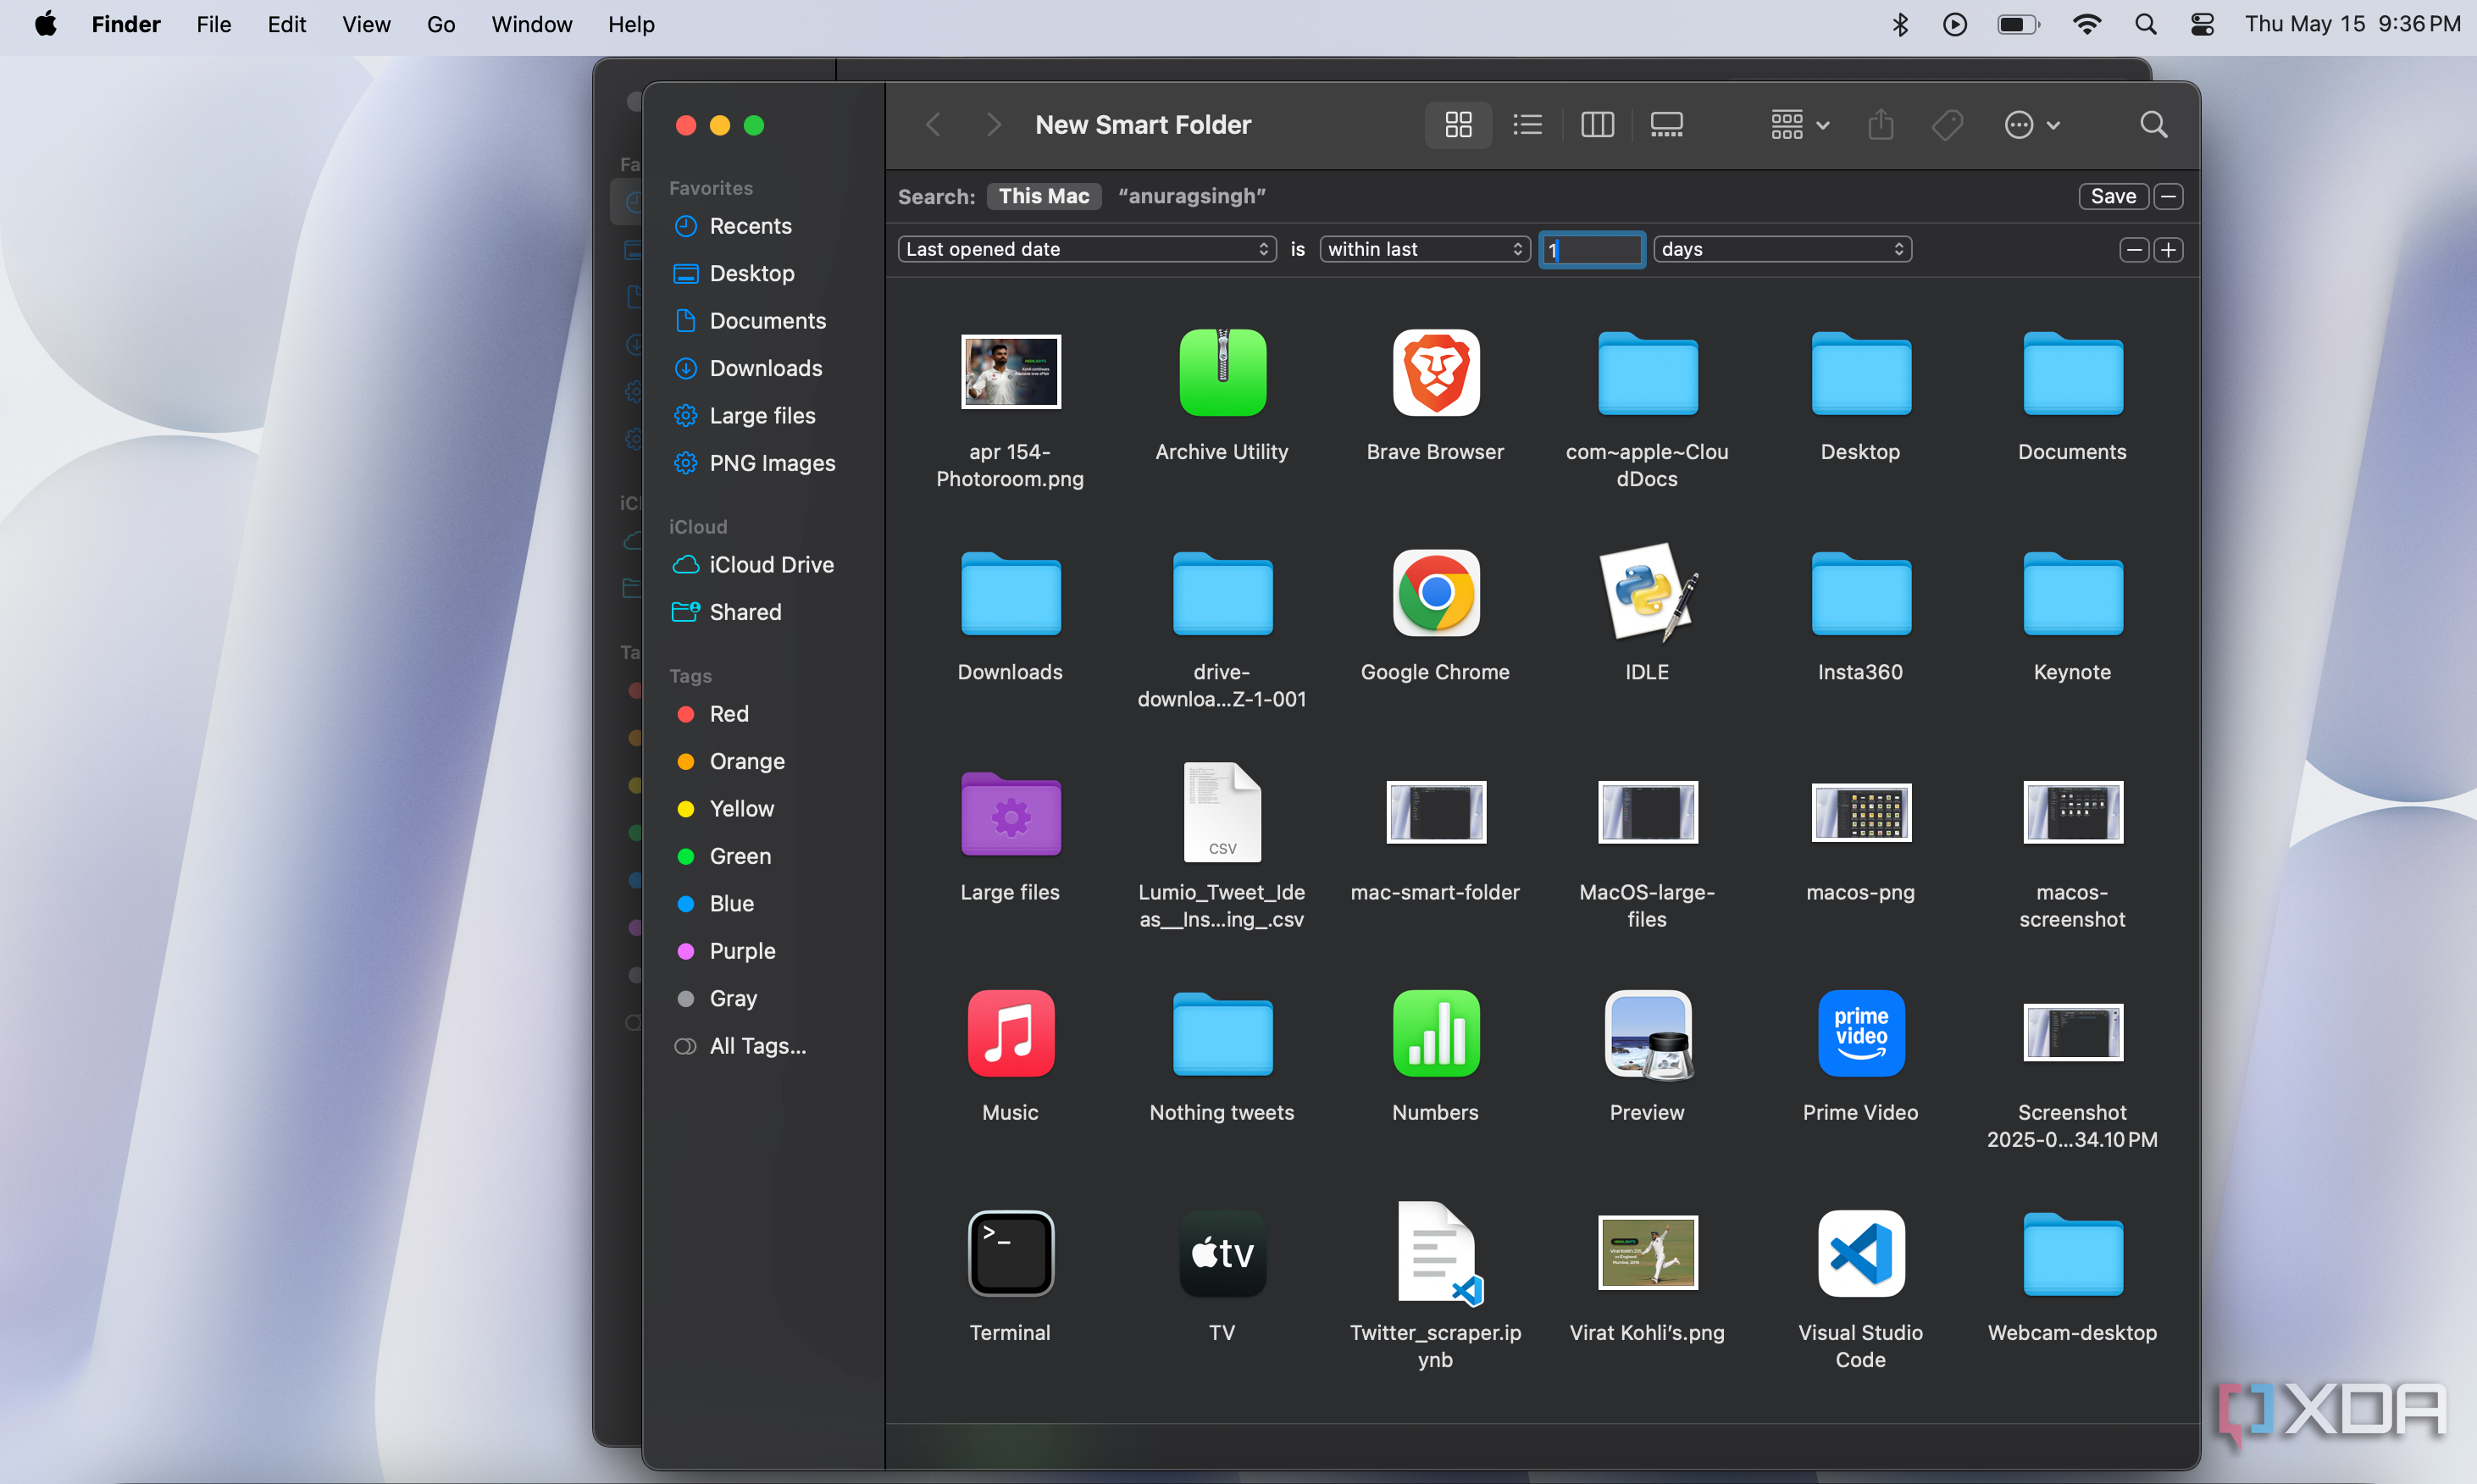The width and height of the screenshot is (2477, 1484).
Task: Select Large files smart folder in sidebar
Action: (x=762, y=415)
